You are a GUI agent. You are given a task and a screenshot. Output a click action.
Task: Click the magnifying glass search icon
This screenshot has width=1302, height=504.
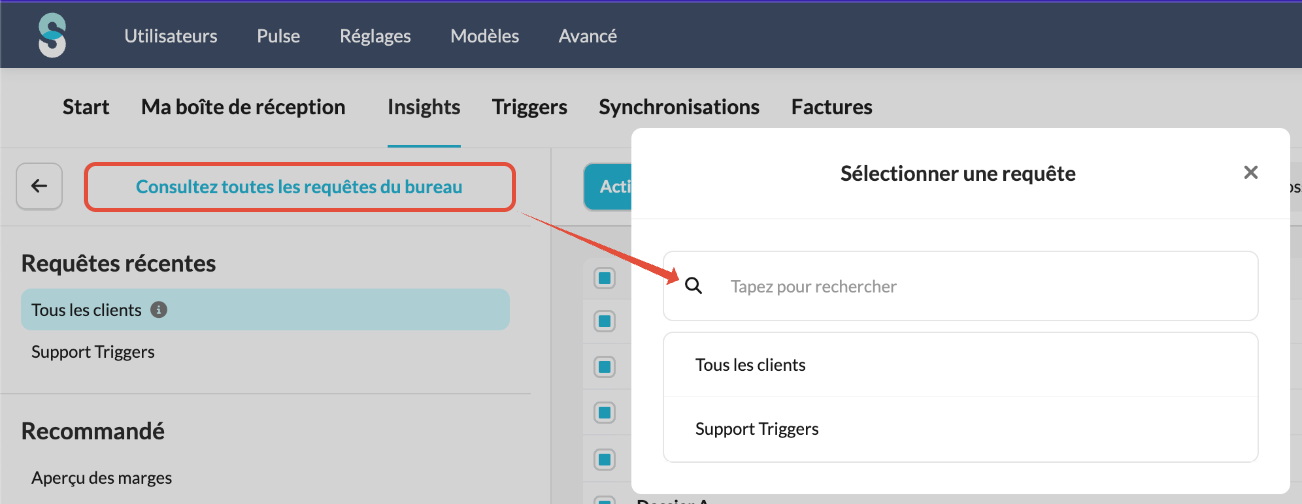[x=693, y=286]
